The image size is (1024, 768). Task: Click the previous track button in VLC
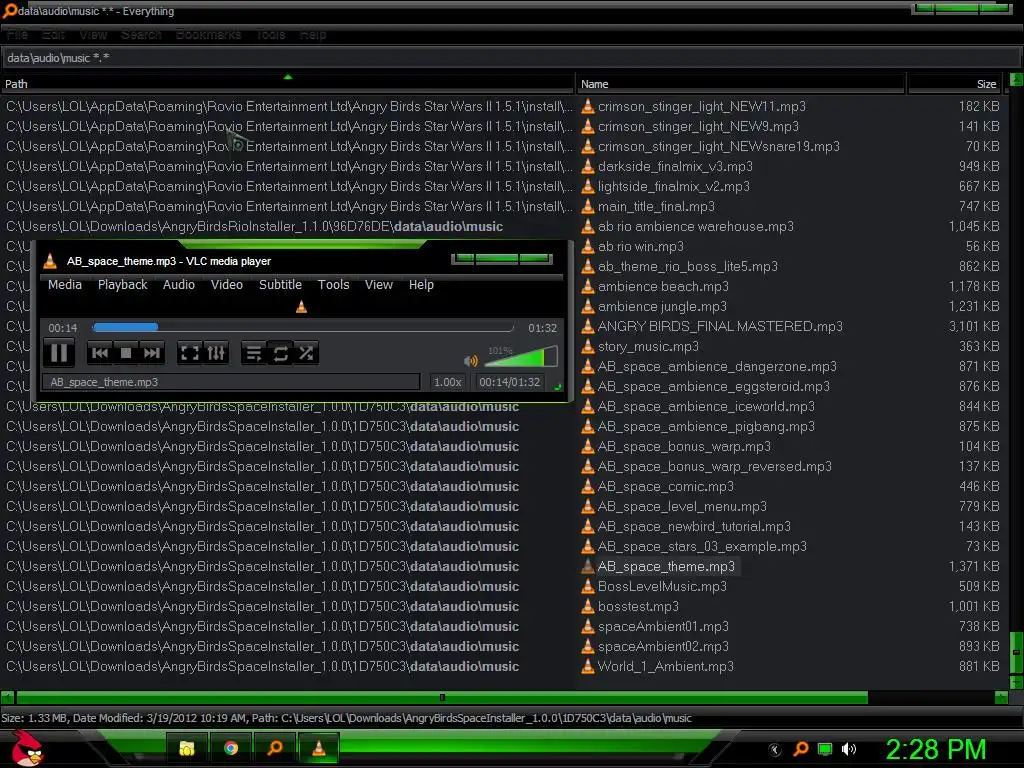click(x=100, y=353)
